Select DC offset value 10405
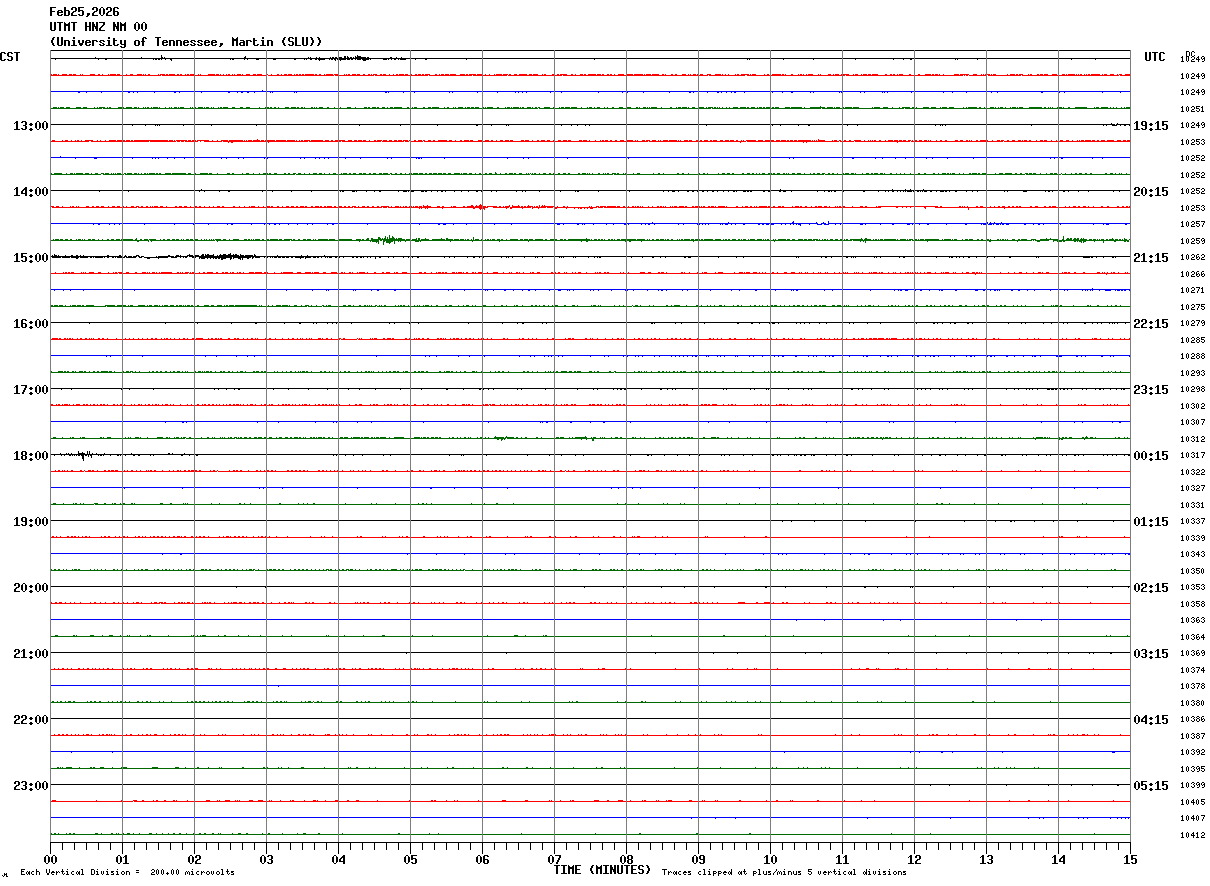1210x886 pixels. point(1192,802)
